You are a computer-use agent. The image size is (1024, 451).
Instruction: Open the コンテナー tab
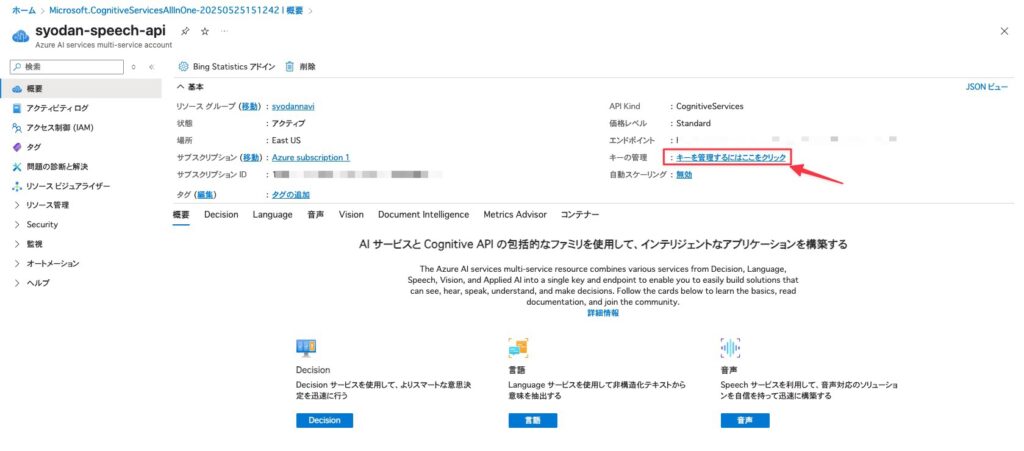tap(579, 214)
